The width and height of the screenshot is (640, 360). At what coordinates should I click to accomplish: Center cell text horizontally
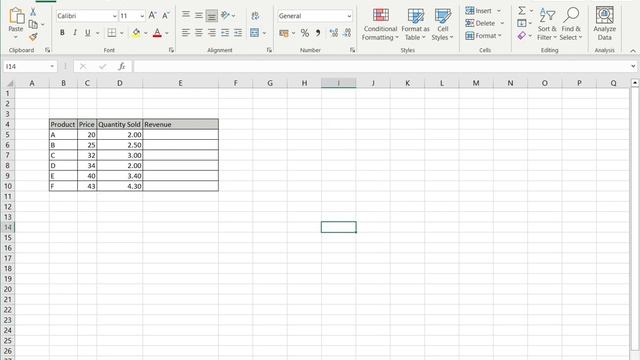pyautogui.click(x=198, y=33)
